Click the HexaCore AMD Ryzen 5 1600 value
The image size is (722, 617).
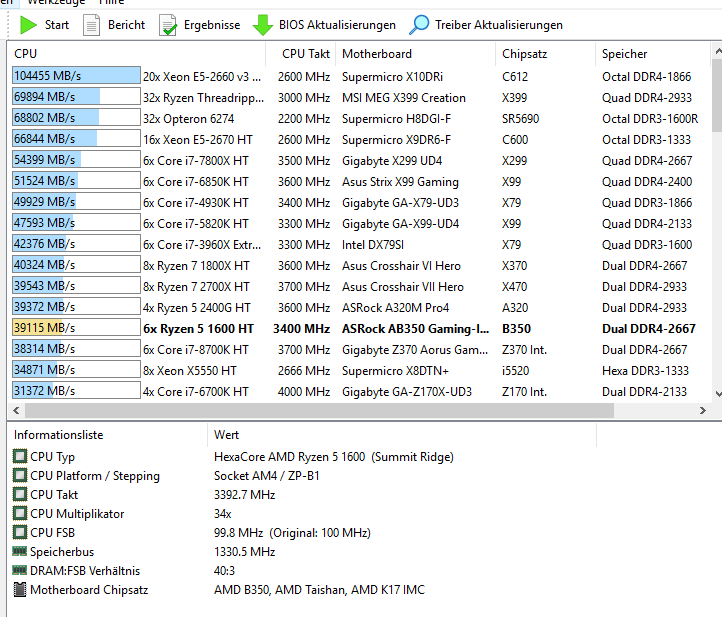coord(334,457)
